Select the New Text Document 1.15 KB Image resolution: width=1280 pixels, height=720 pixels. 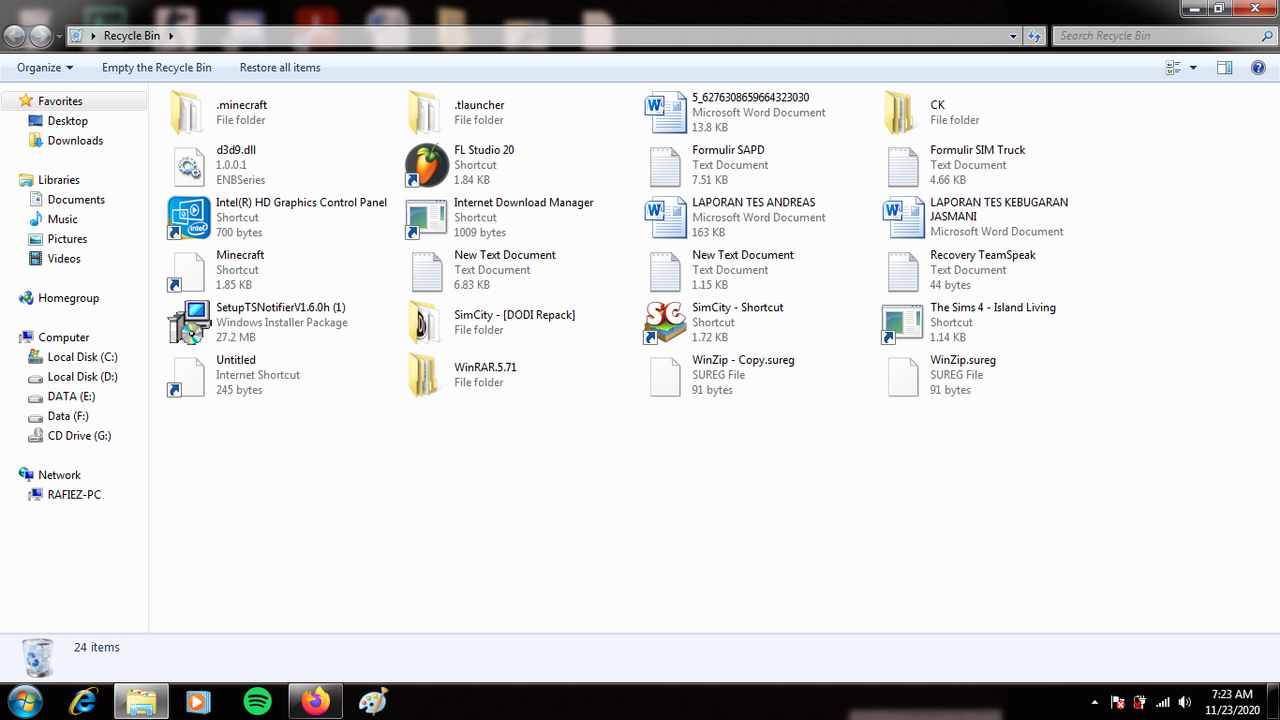pos(664,270)
